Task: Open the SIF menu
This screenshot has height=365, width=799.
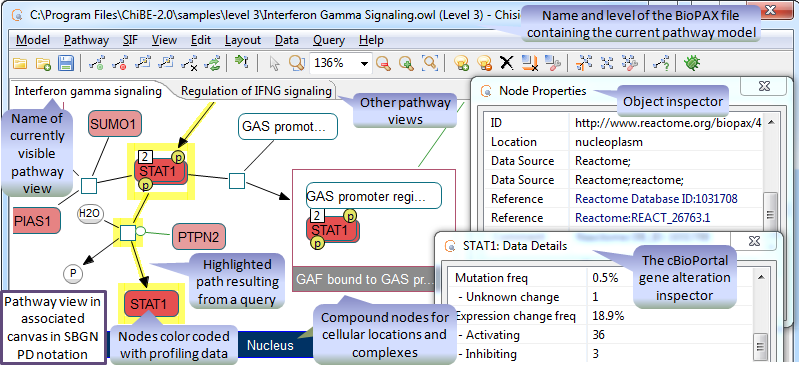Action: [x=130, y=40]
